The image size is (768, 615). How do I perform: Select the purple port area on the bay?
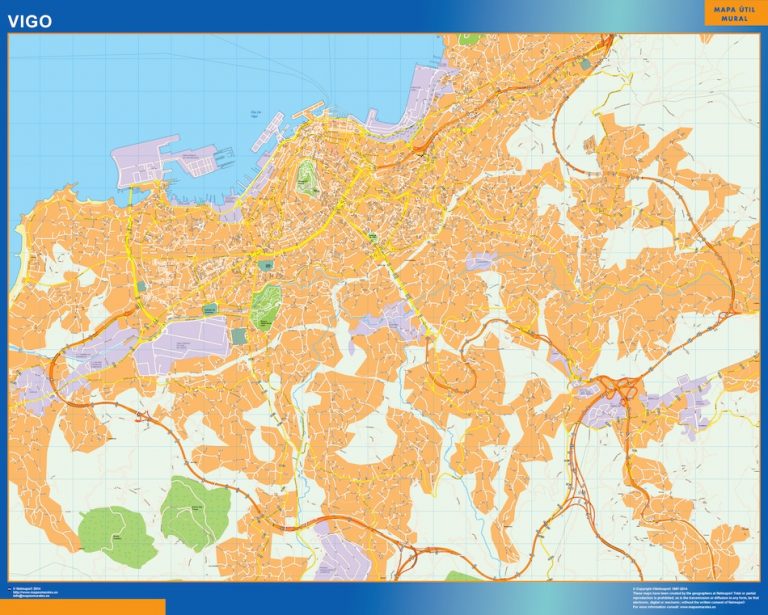[150, 160]
